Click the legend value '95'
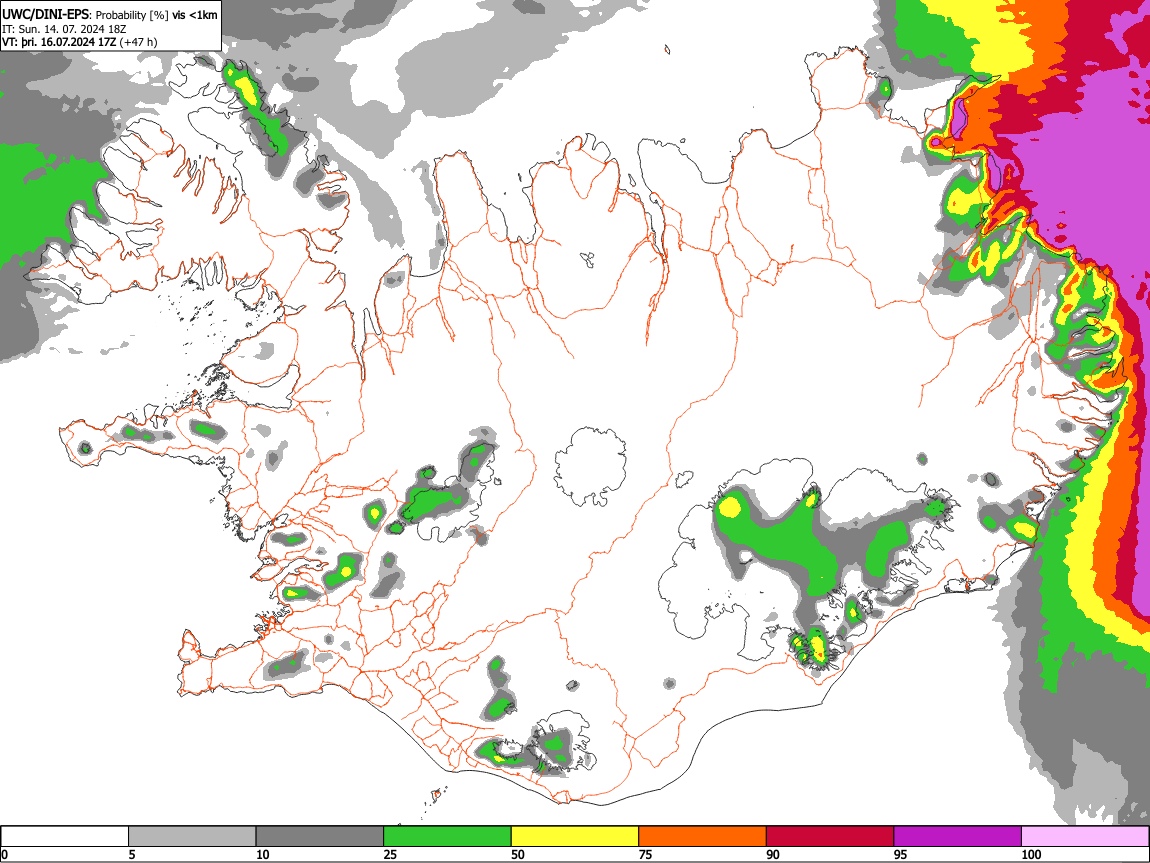 [901, 854]
